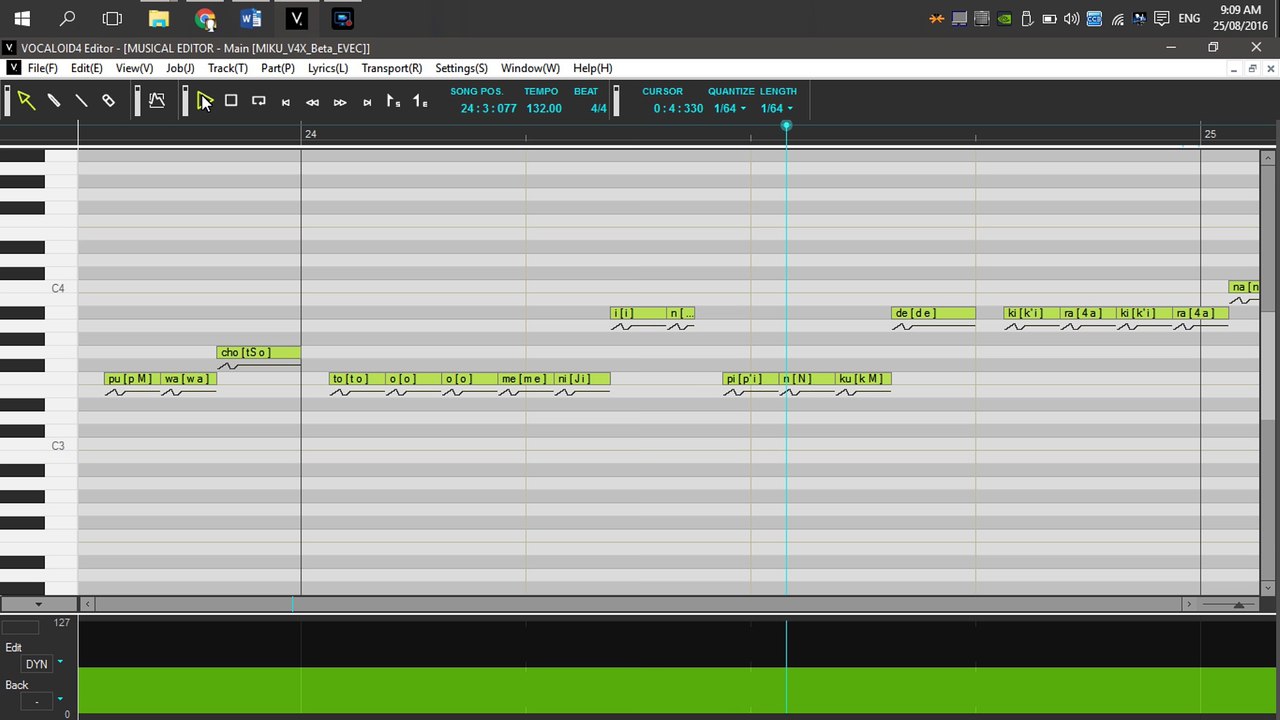Image resolution: width=1280 pixels, height=720 pixels.
Task: Select the 'wa [w a]' note
Action: (x=188, y=378)
